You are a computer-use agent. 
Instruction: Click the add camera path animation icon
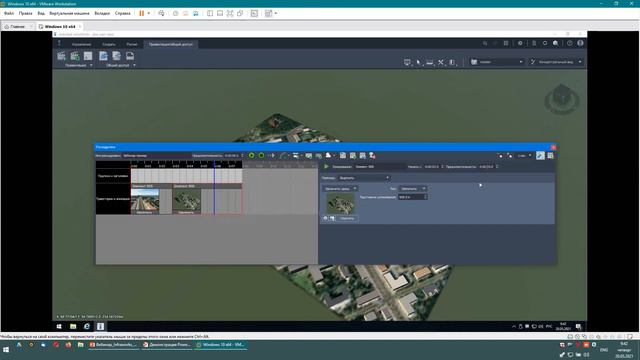(x=272, y=156)
